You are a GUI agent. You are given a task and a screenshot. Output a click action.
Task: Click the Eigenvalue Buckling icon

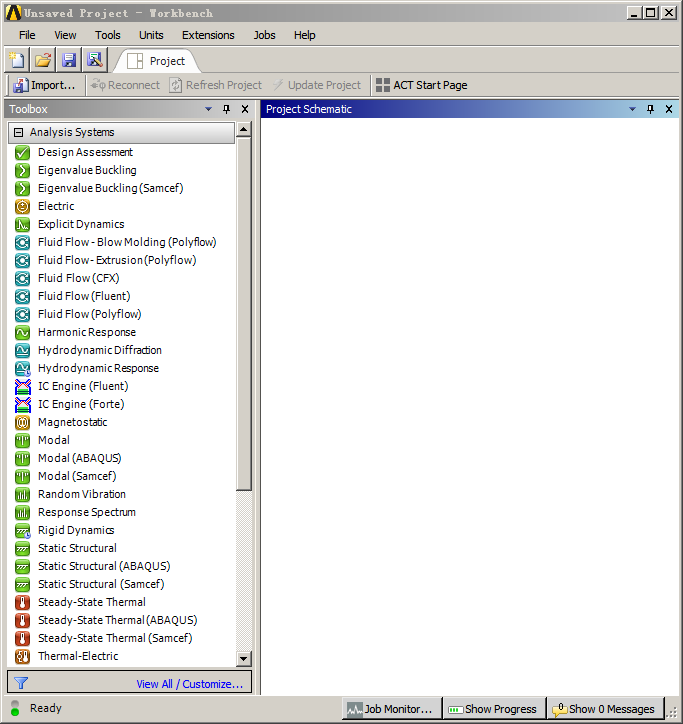(x=22, y=170)
